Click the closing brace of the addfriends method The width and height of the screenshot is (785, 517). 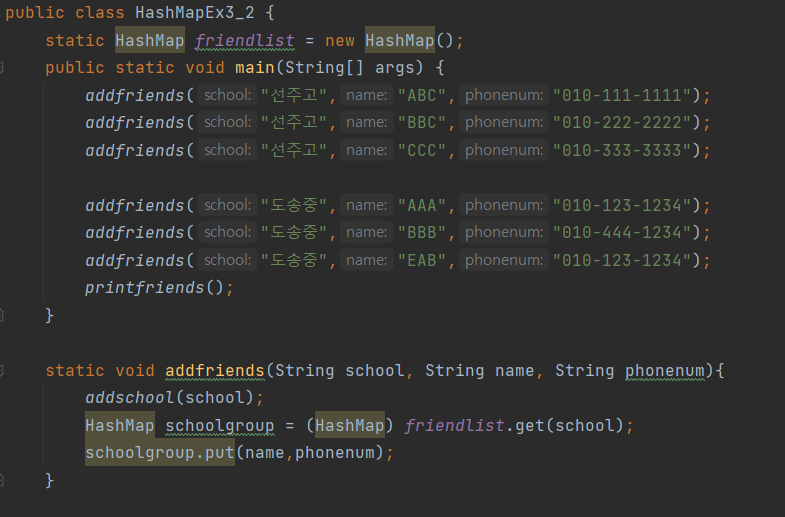click(50, 480)
